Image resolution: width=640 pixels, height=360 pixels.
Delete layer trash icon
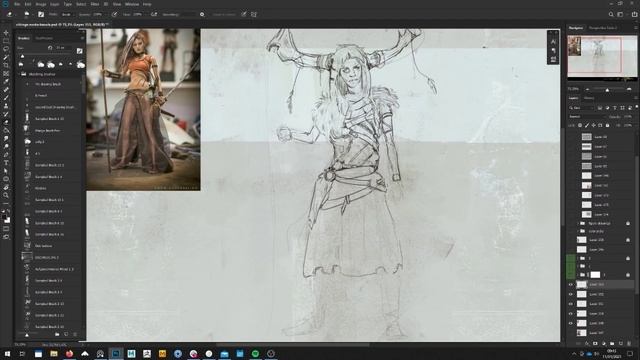coord(629,344)
